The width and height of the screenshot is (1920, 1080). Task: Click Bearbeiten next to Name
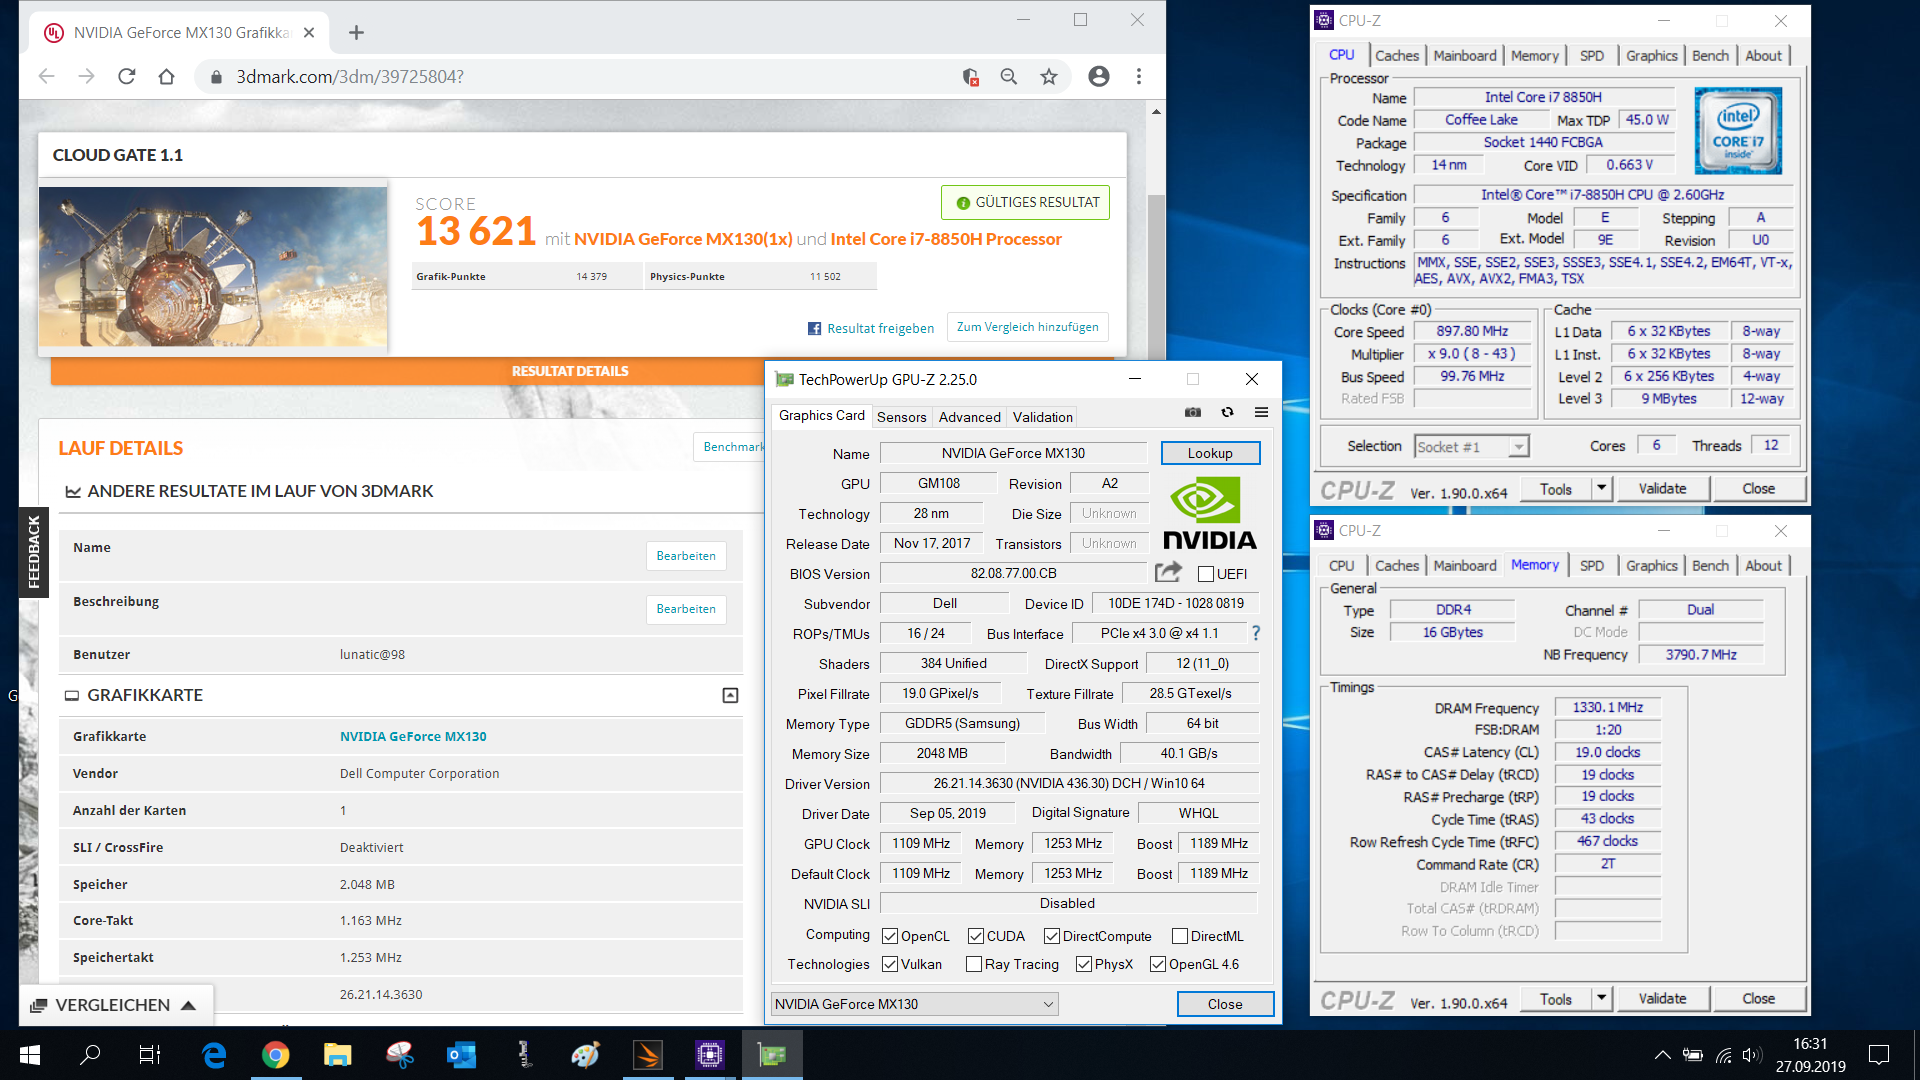click(686, 556)
